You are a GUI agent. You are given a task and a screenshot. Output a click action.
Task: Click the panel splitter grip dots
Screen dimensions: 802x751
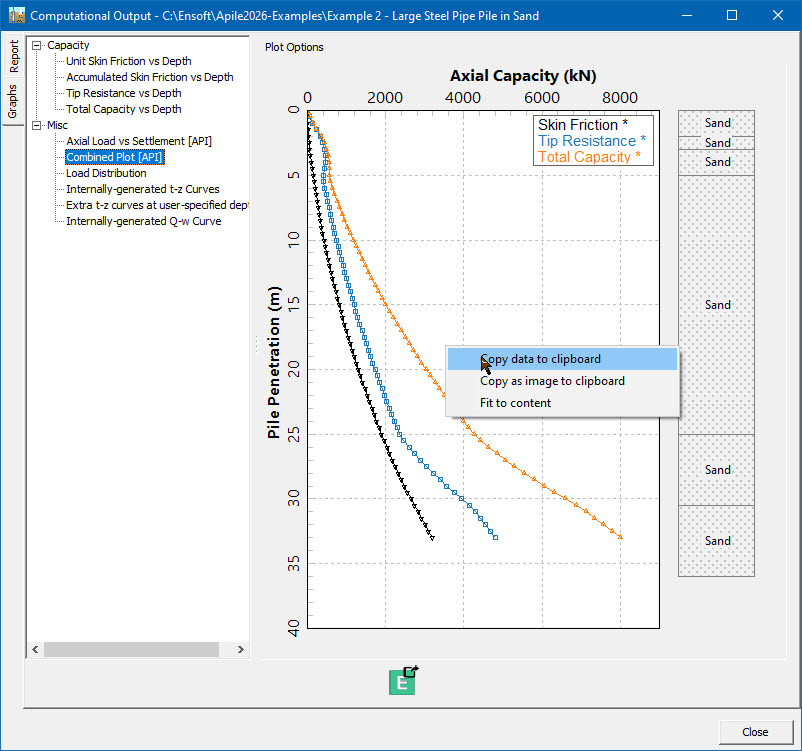(256, 344)
